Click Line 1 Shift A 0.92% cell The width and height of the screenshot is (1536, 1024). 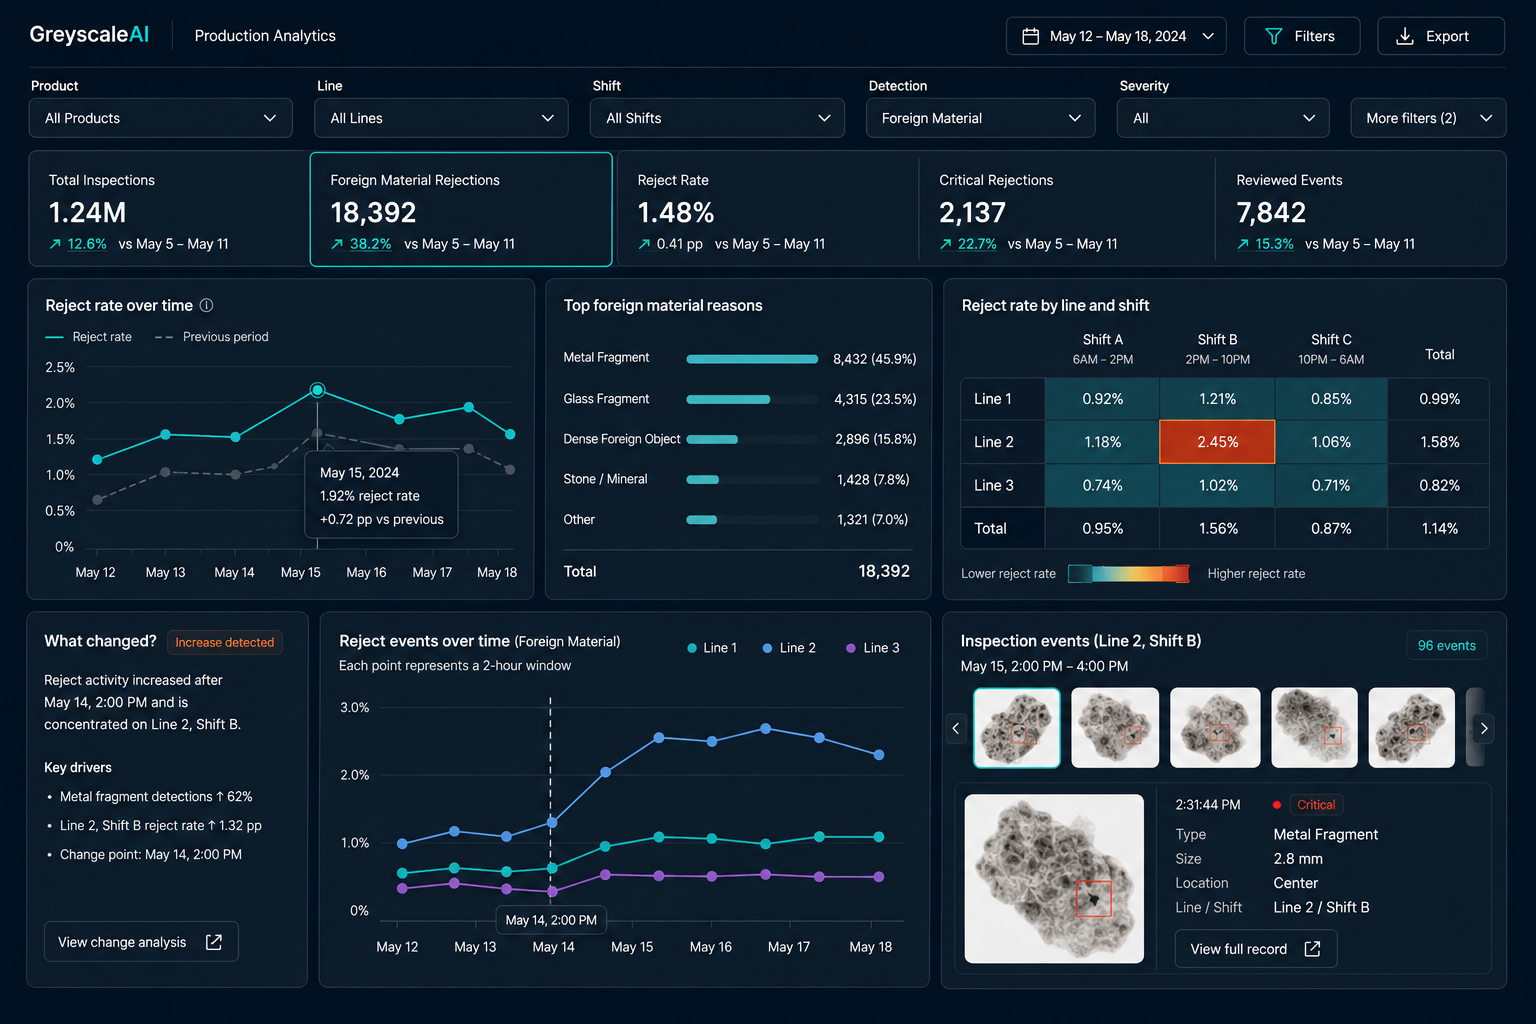click(x=1102, y=399)
